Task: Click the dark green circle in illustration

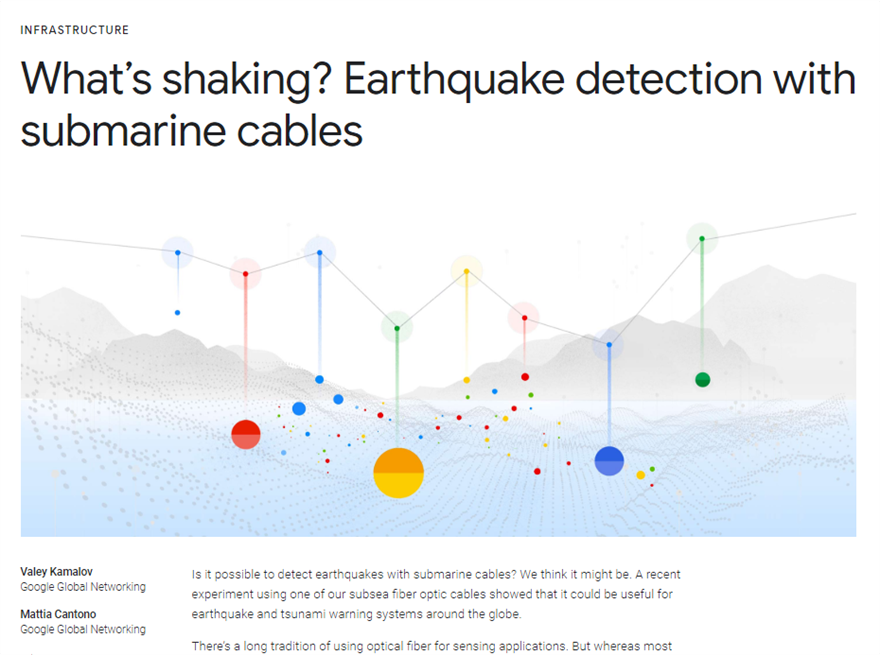Action: coord(702,380)
